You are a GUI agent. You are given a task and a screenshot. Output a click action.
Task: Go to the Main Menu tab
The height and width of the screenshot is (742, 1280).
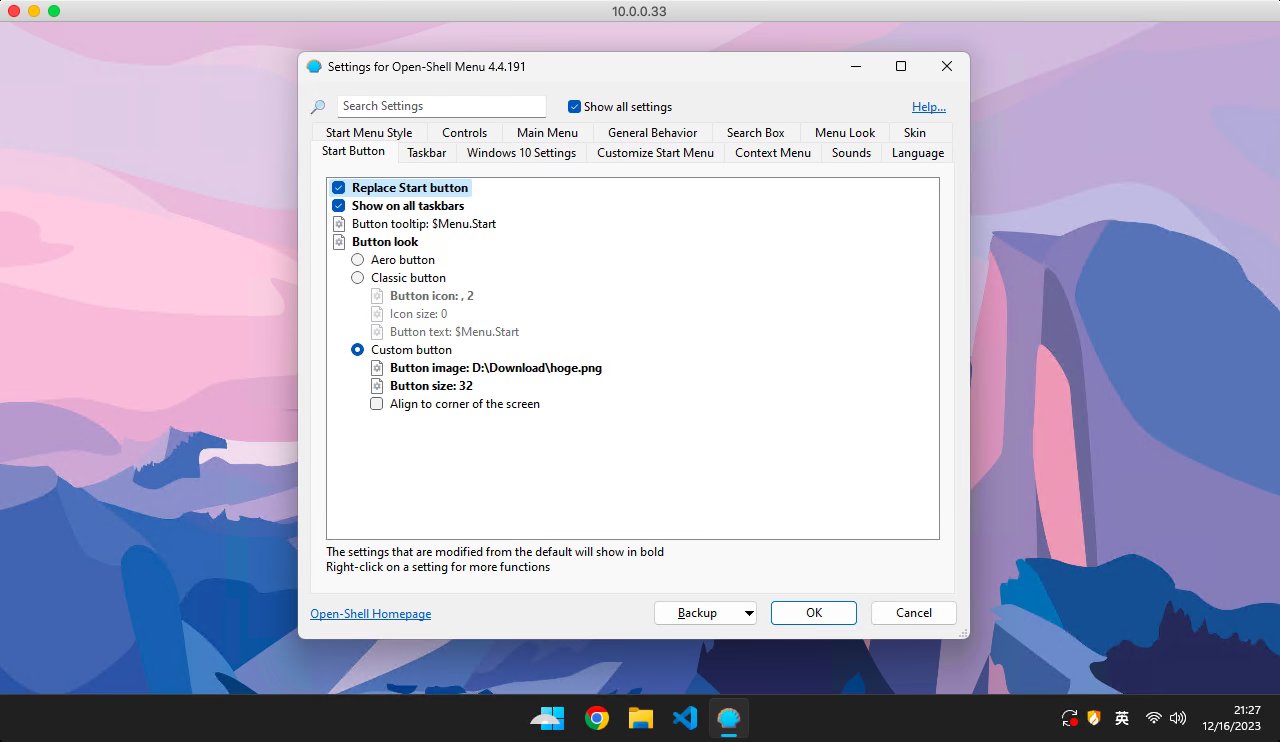(x=547, y=133)
